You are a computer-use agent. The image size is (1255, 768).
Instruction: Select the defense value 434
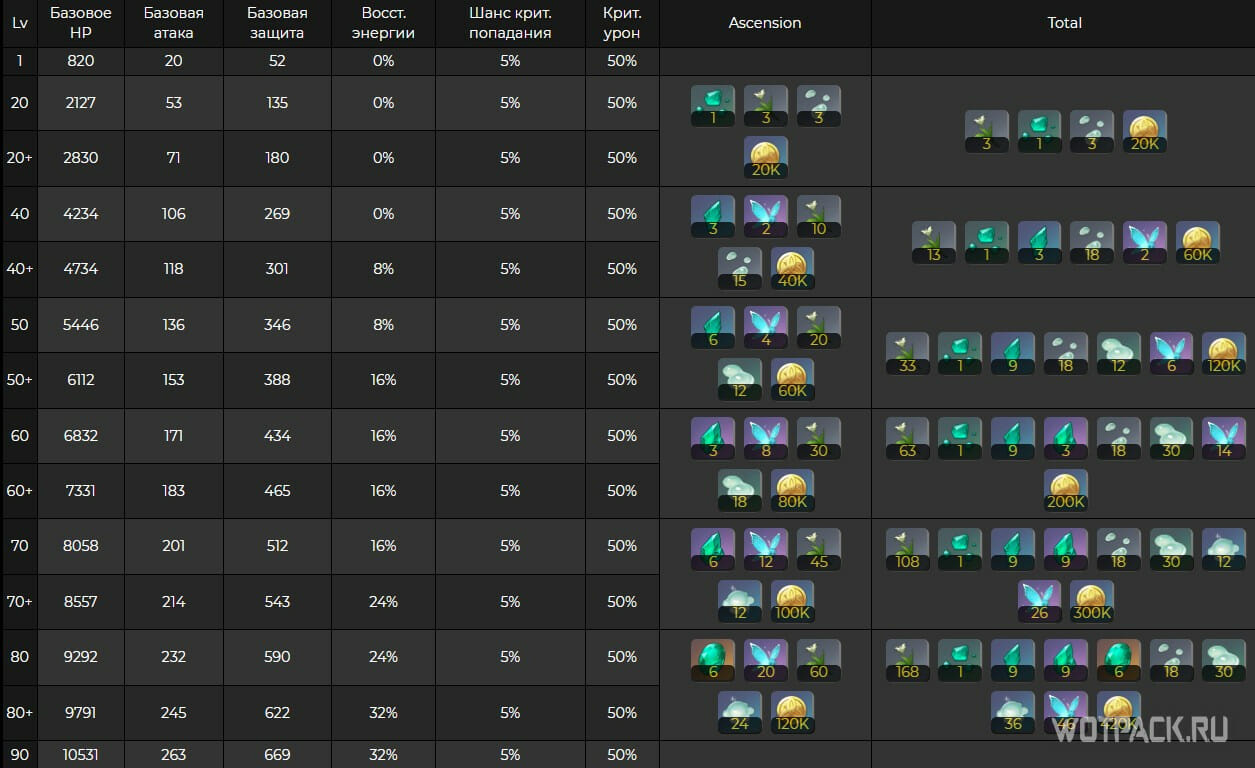click(x=277, y=436)
